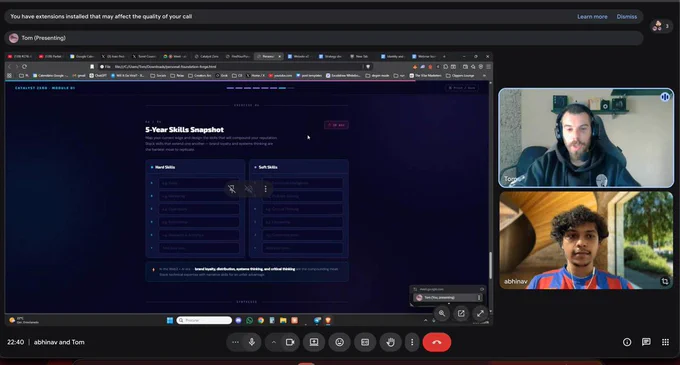The height and width of the screenshot is (365, 680).
Task: Click the youtube.com bookmark in shared browser
Action: coord(280,75)
